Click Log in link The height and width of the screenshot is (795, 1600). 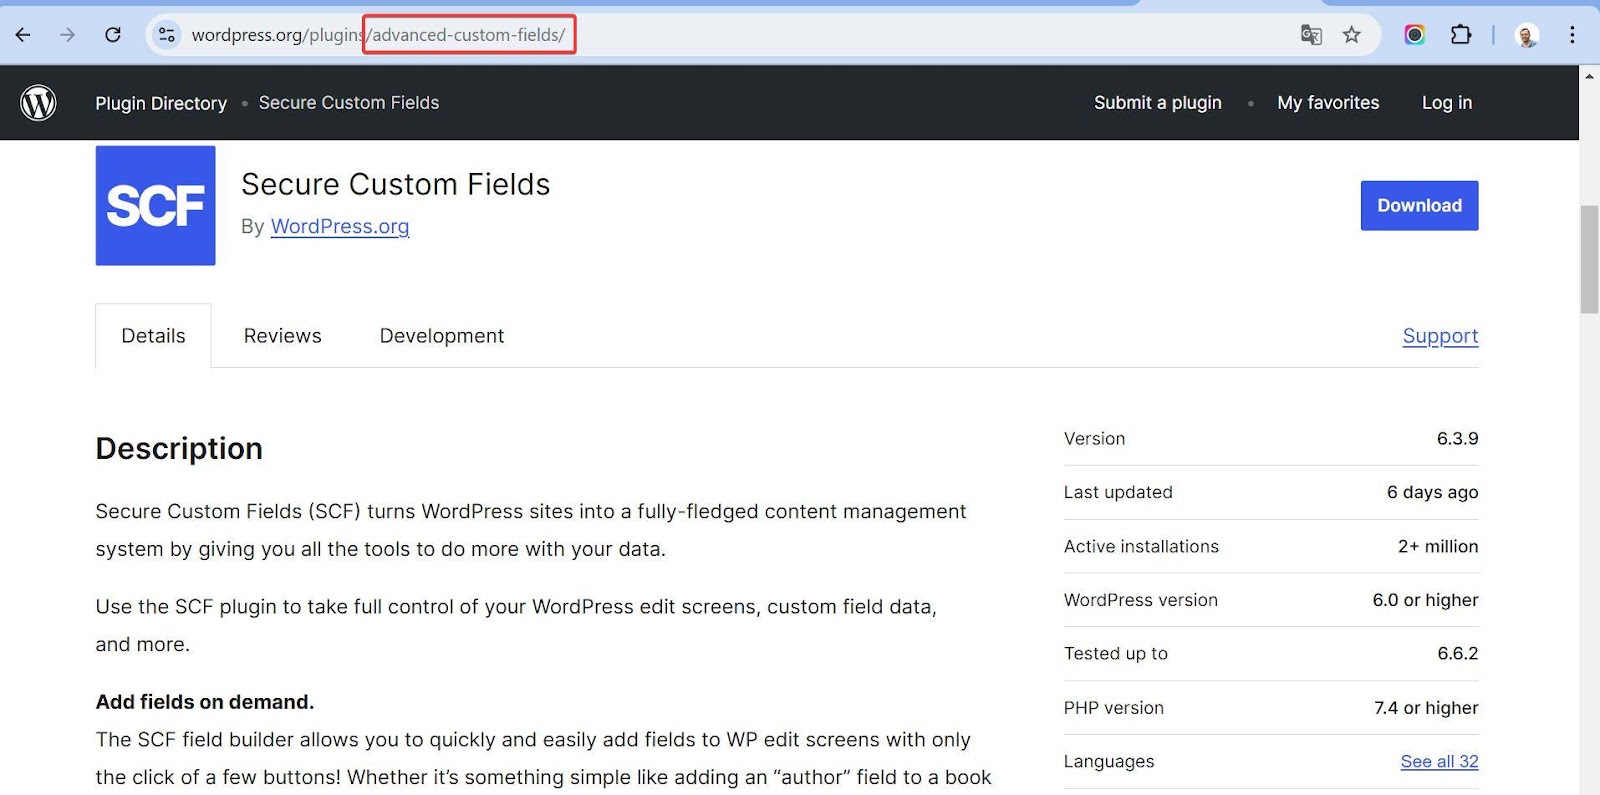1447,103
